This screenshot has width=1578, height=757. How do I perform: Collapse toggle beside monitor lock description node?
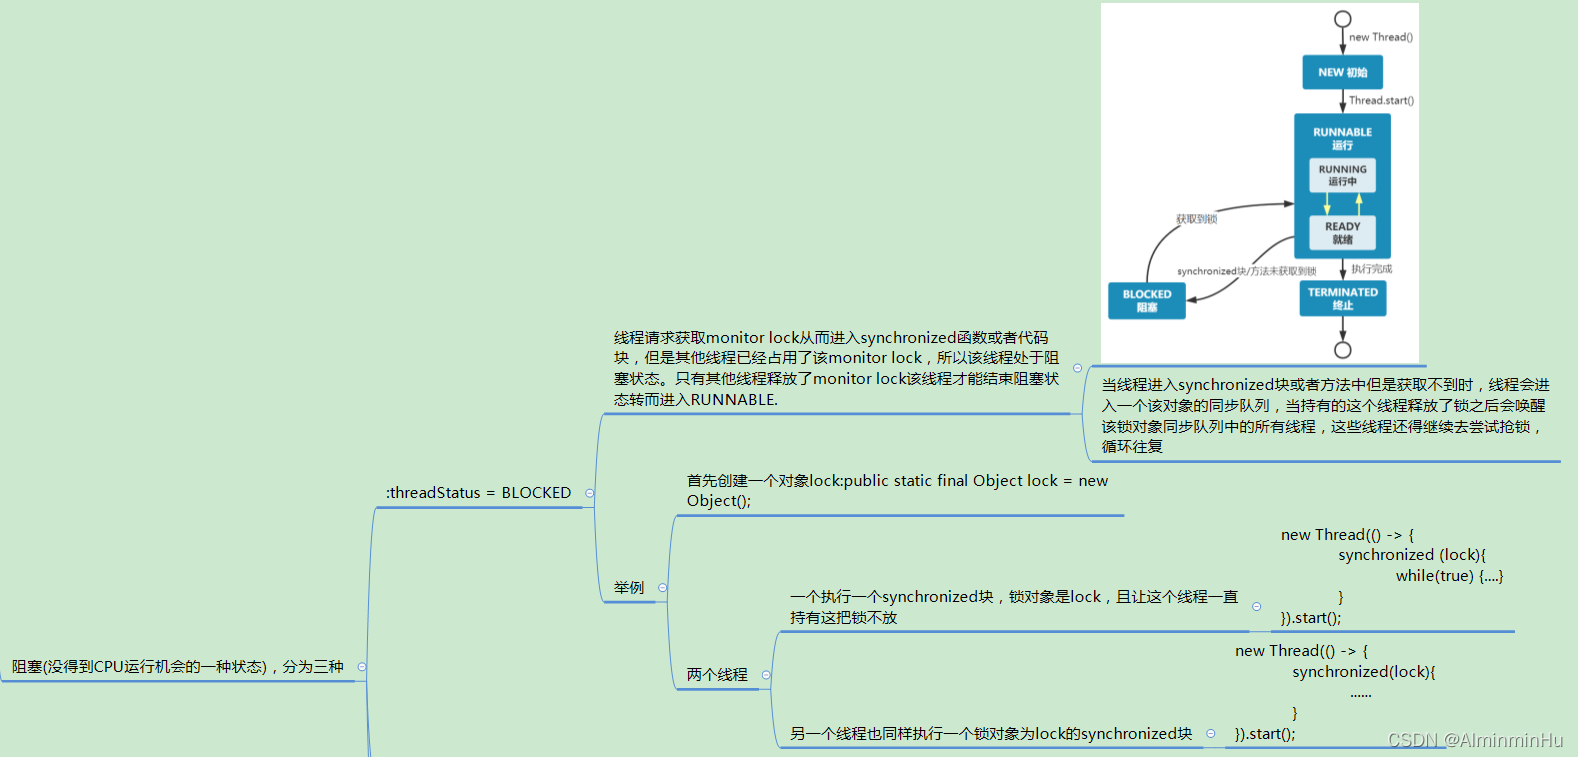pyautogui.click(x=1077, y=368)
